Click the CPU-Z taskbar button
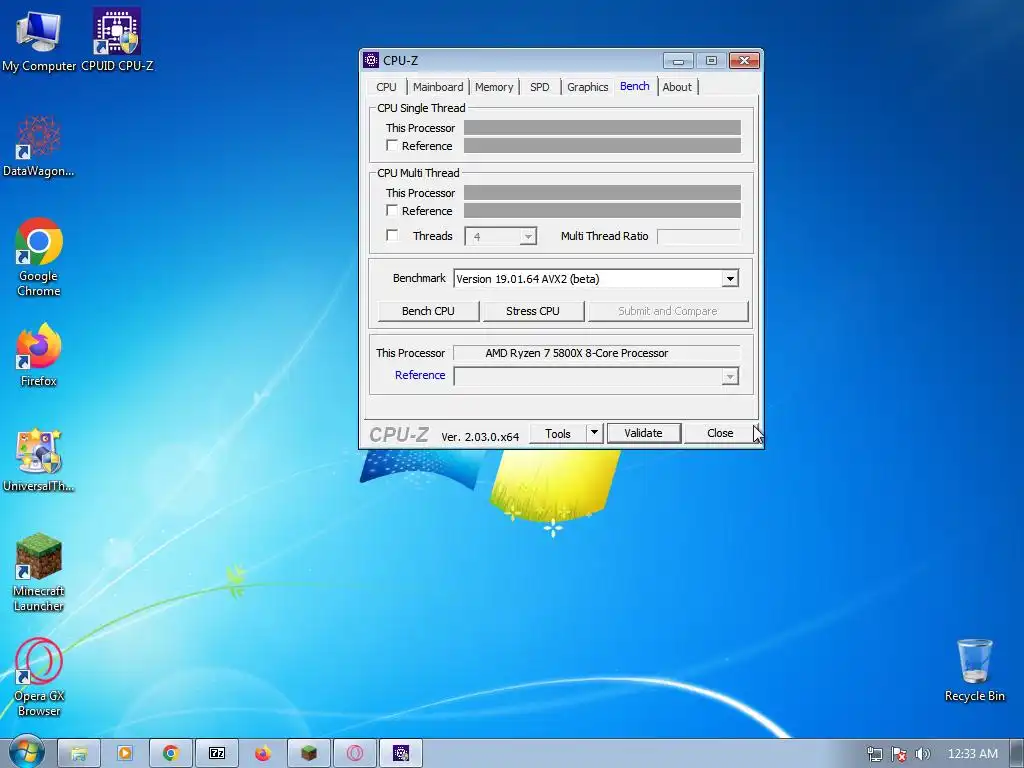The width and height of the screenshot is (1024, 768). (401, 754)
